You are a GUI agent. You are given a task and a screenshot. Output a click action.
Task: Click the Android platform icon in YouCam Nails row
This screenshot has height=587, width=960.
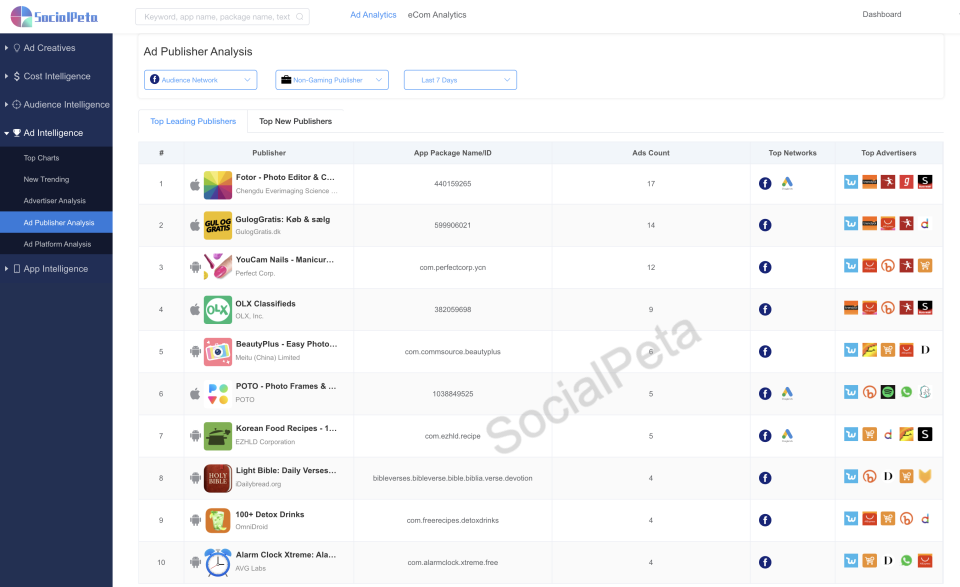(195, 267)
